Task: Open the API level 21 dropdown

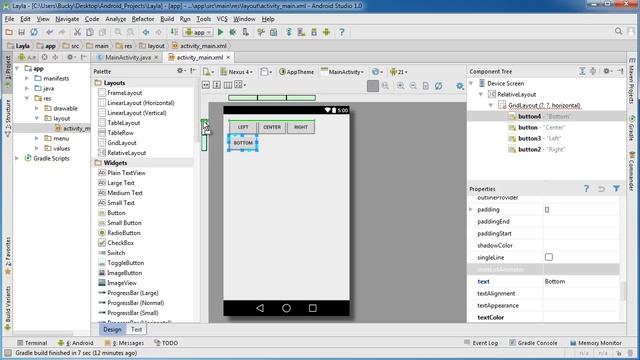Action: coord(399,72)
